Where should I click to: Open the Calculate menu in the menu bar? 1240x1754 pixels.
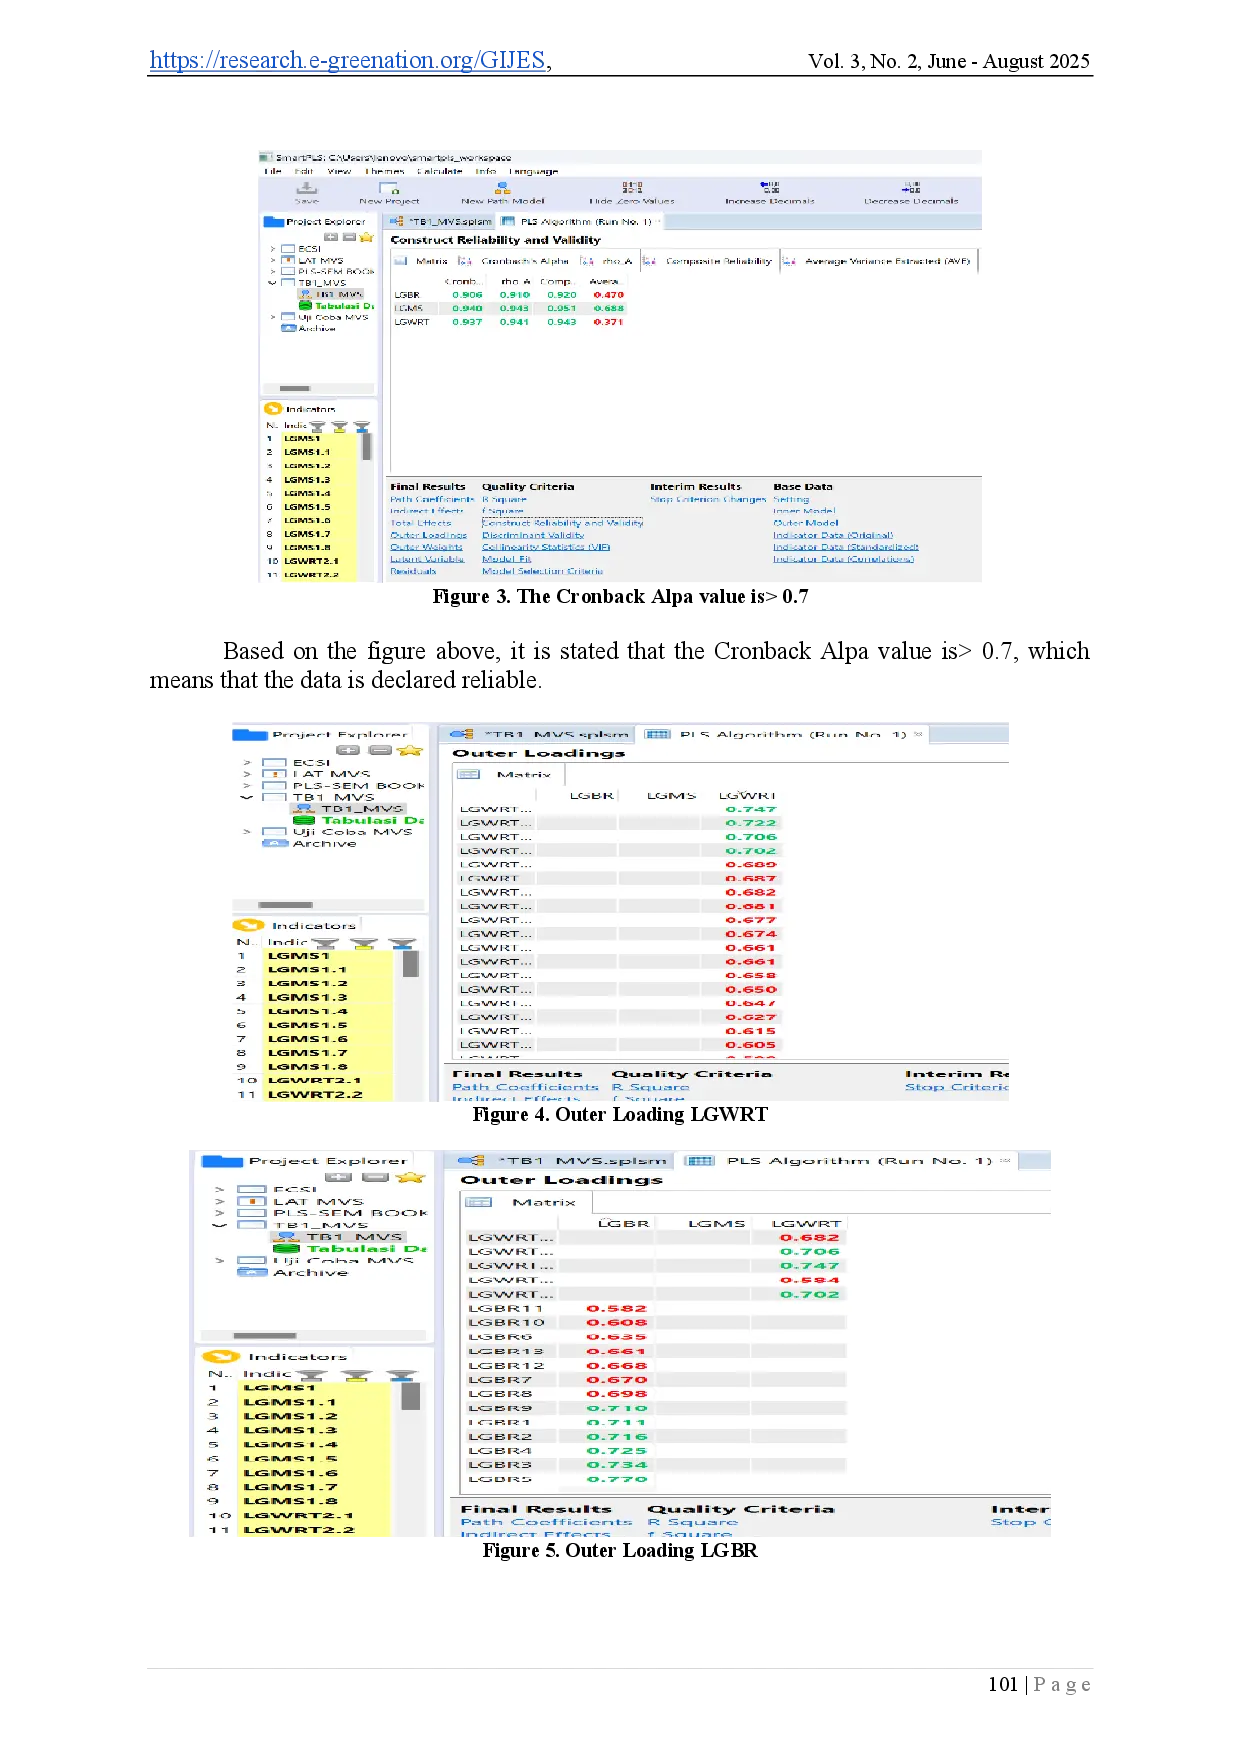439,171
